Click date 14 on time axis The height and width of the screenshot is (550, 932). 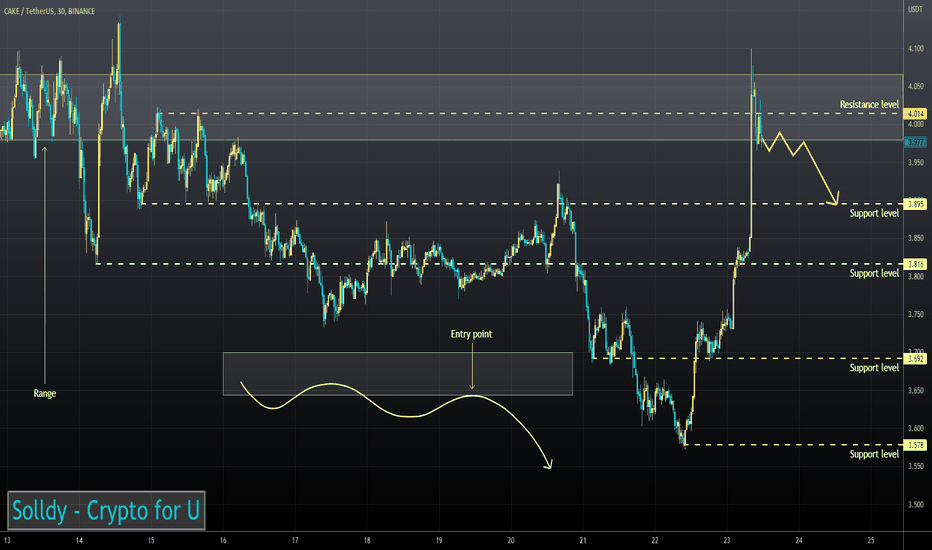79,540
